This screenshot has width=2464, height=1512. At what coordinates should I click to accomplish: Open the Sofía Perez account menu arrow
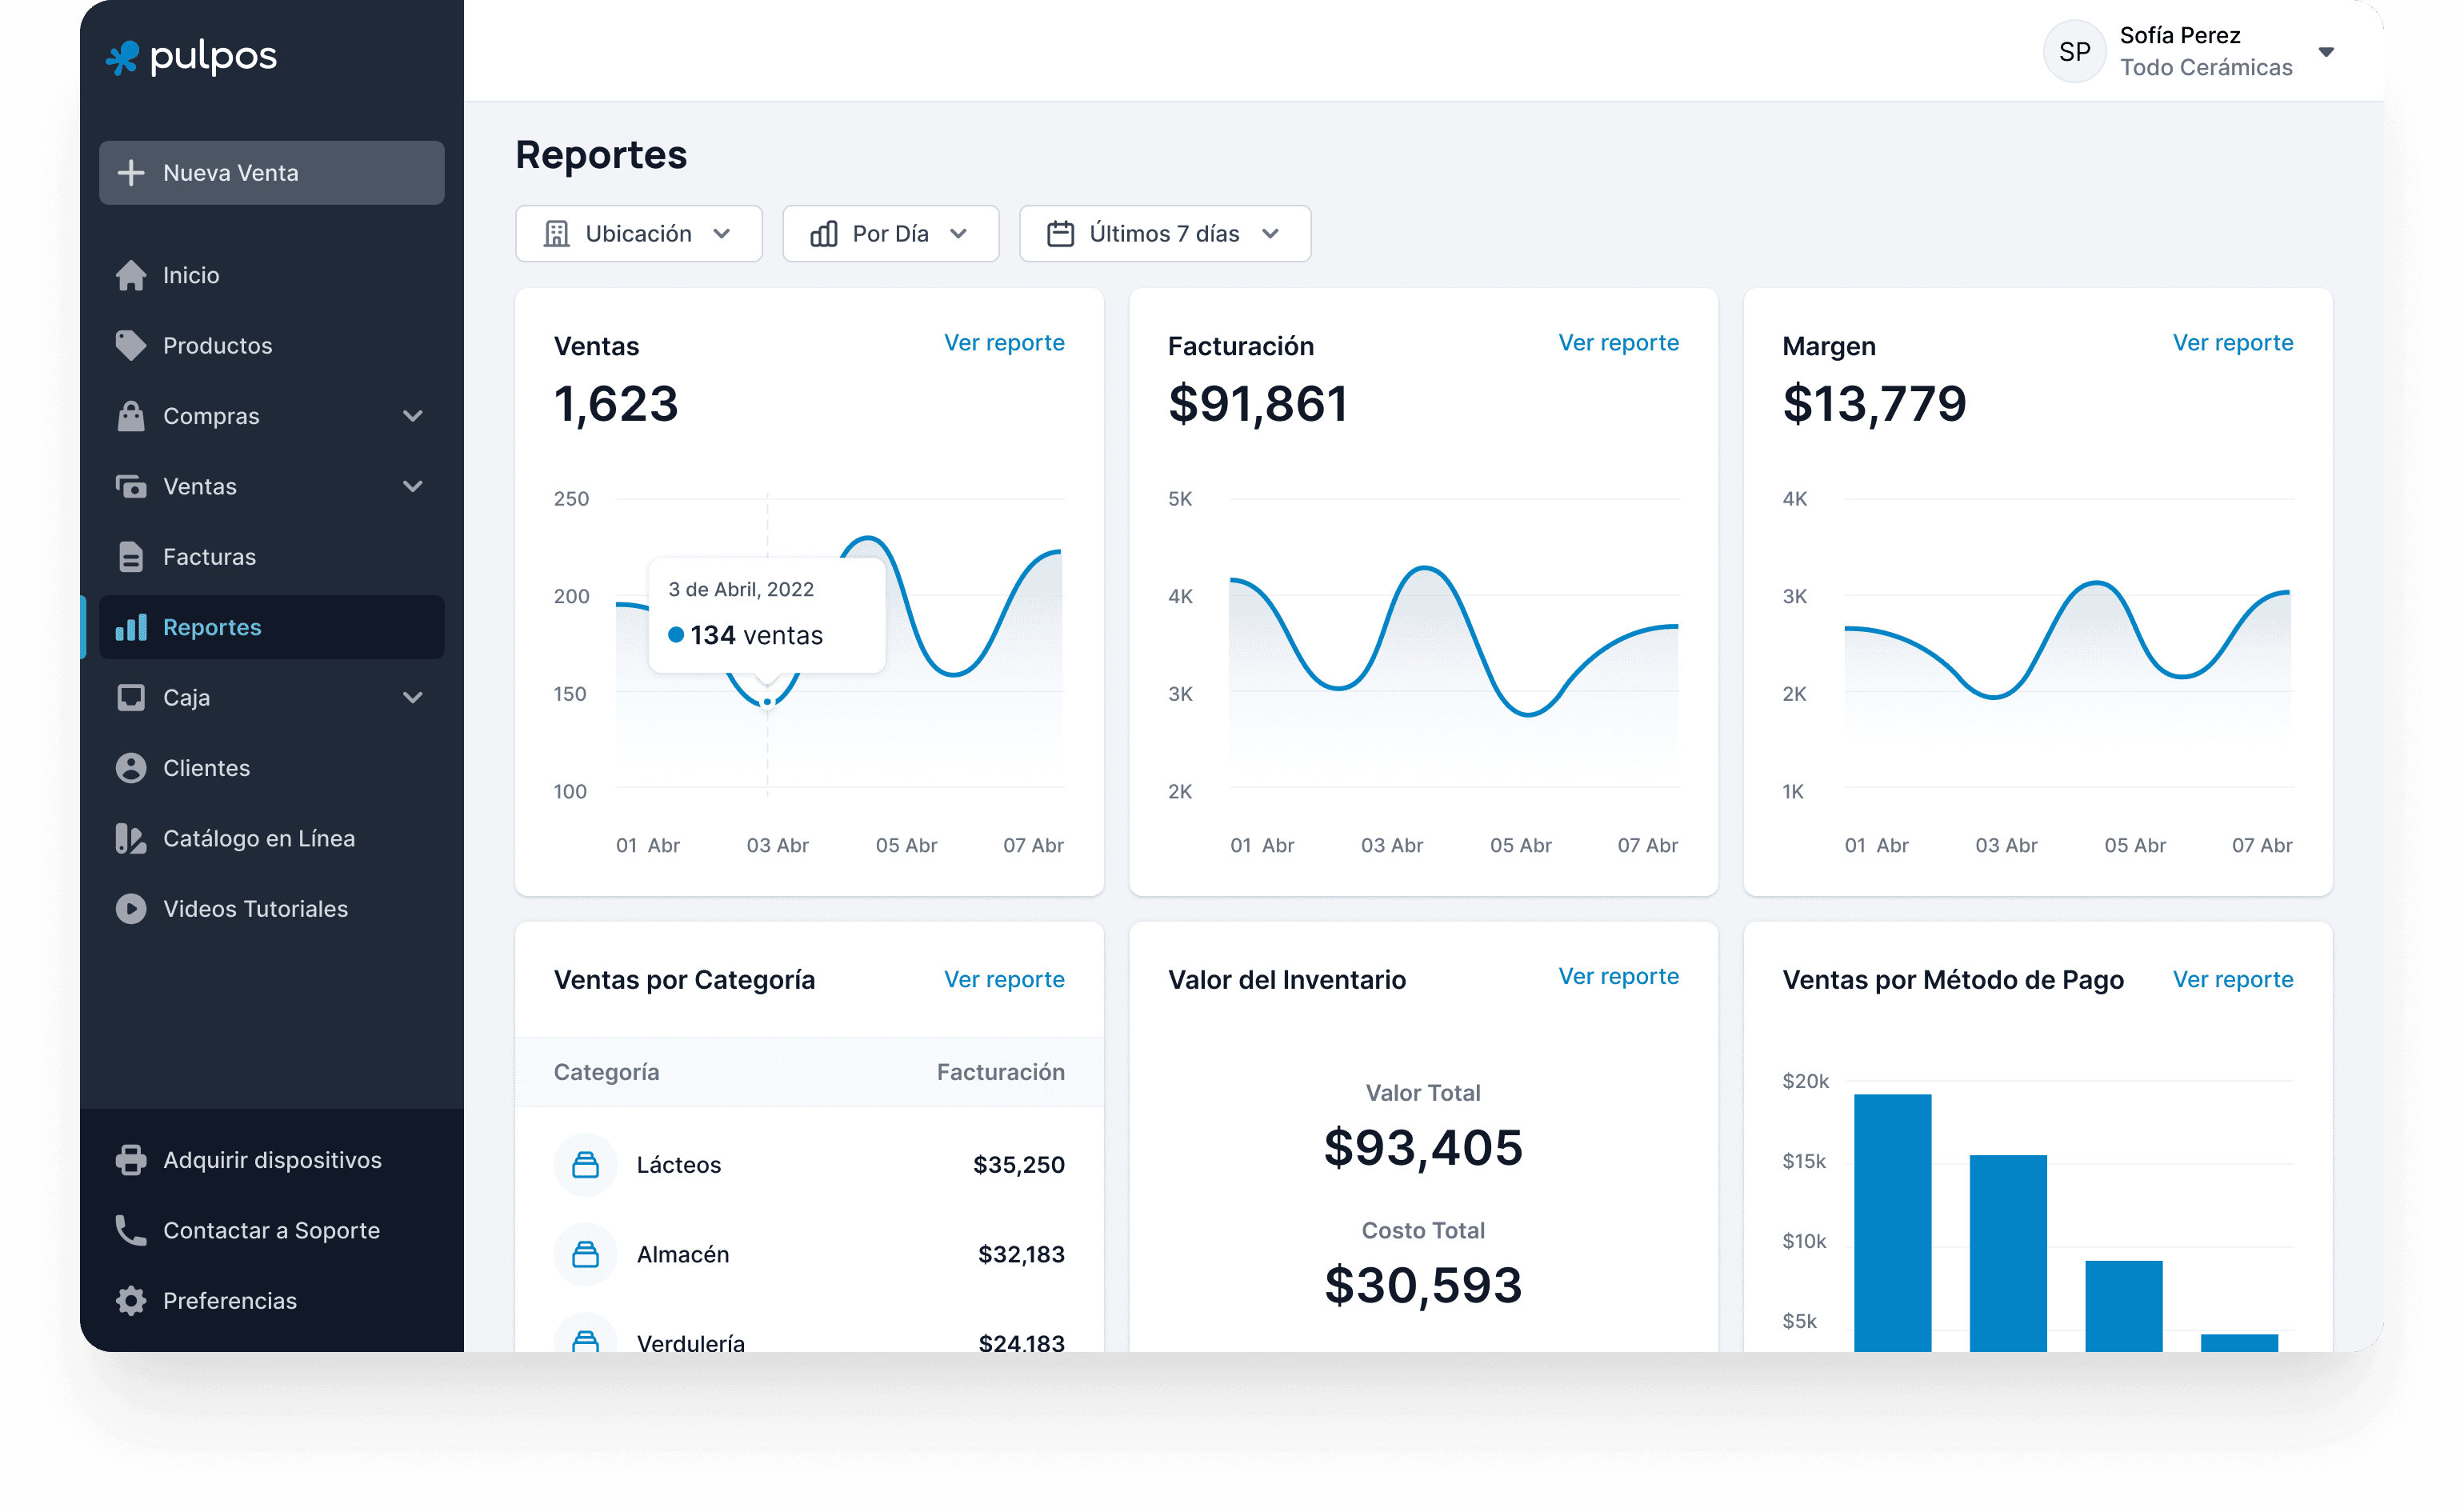2326,52
